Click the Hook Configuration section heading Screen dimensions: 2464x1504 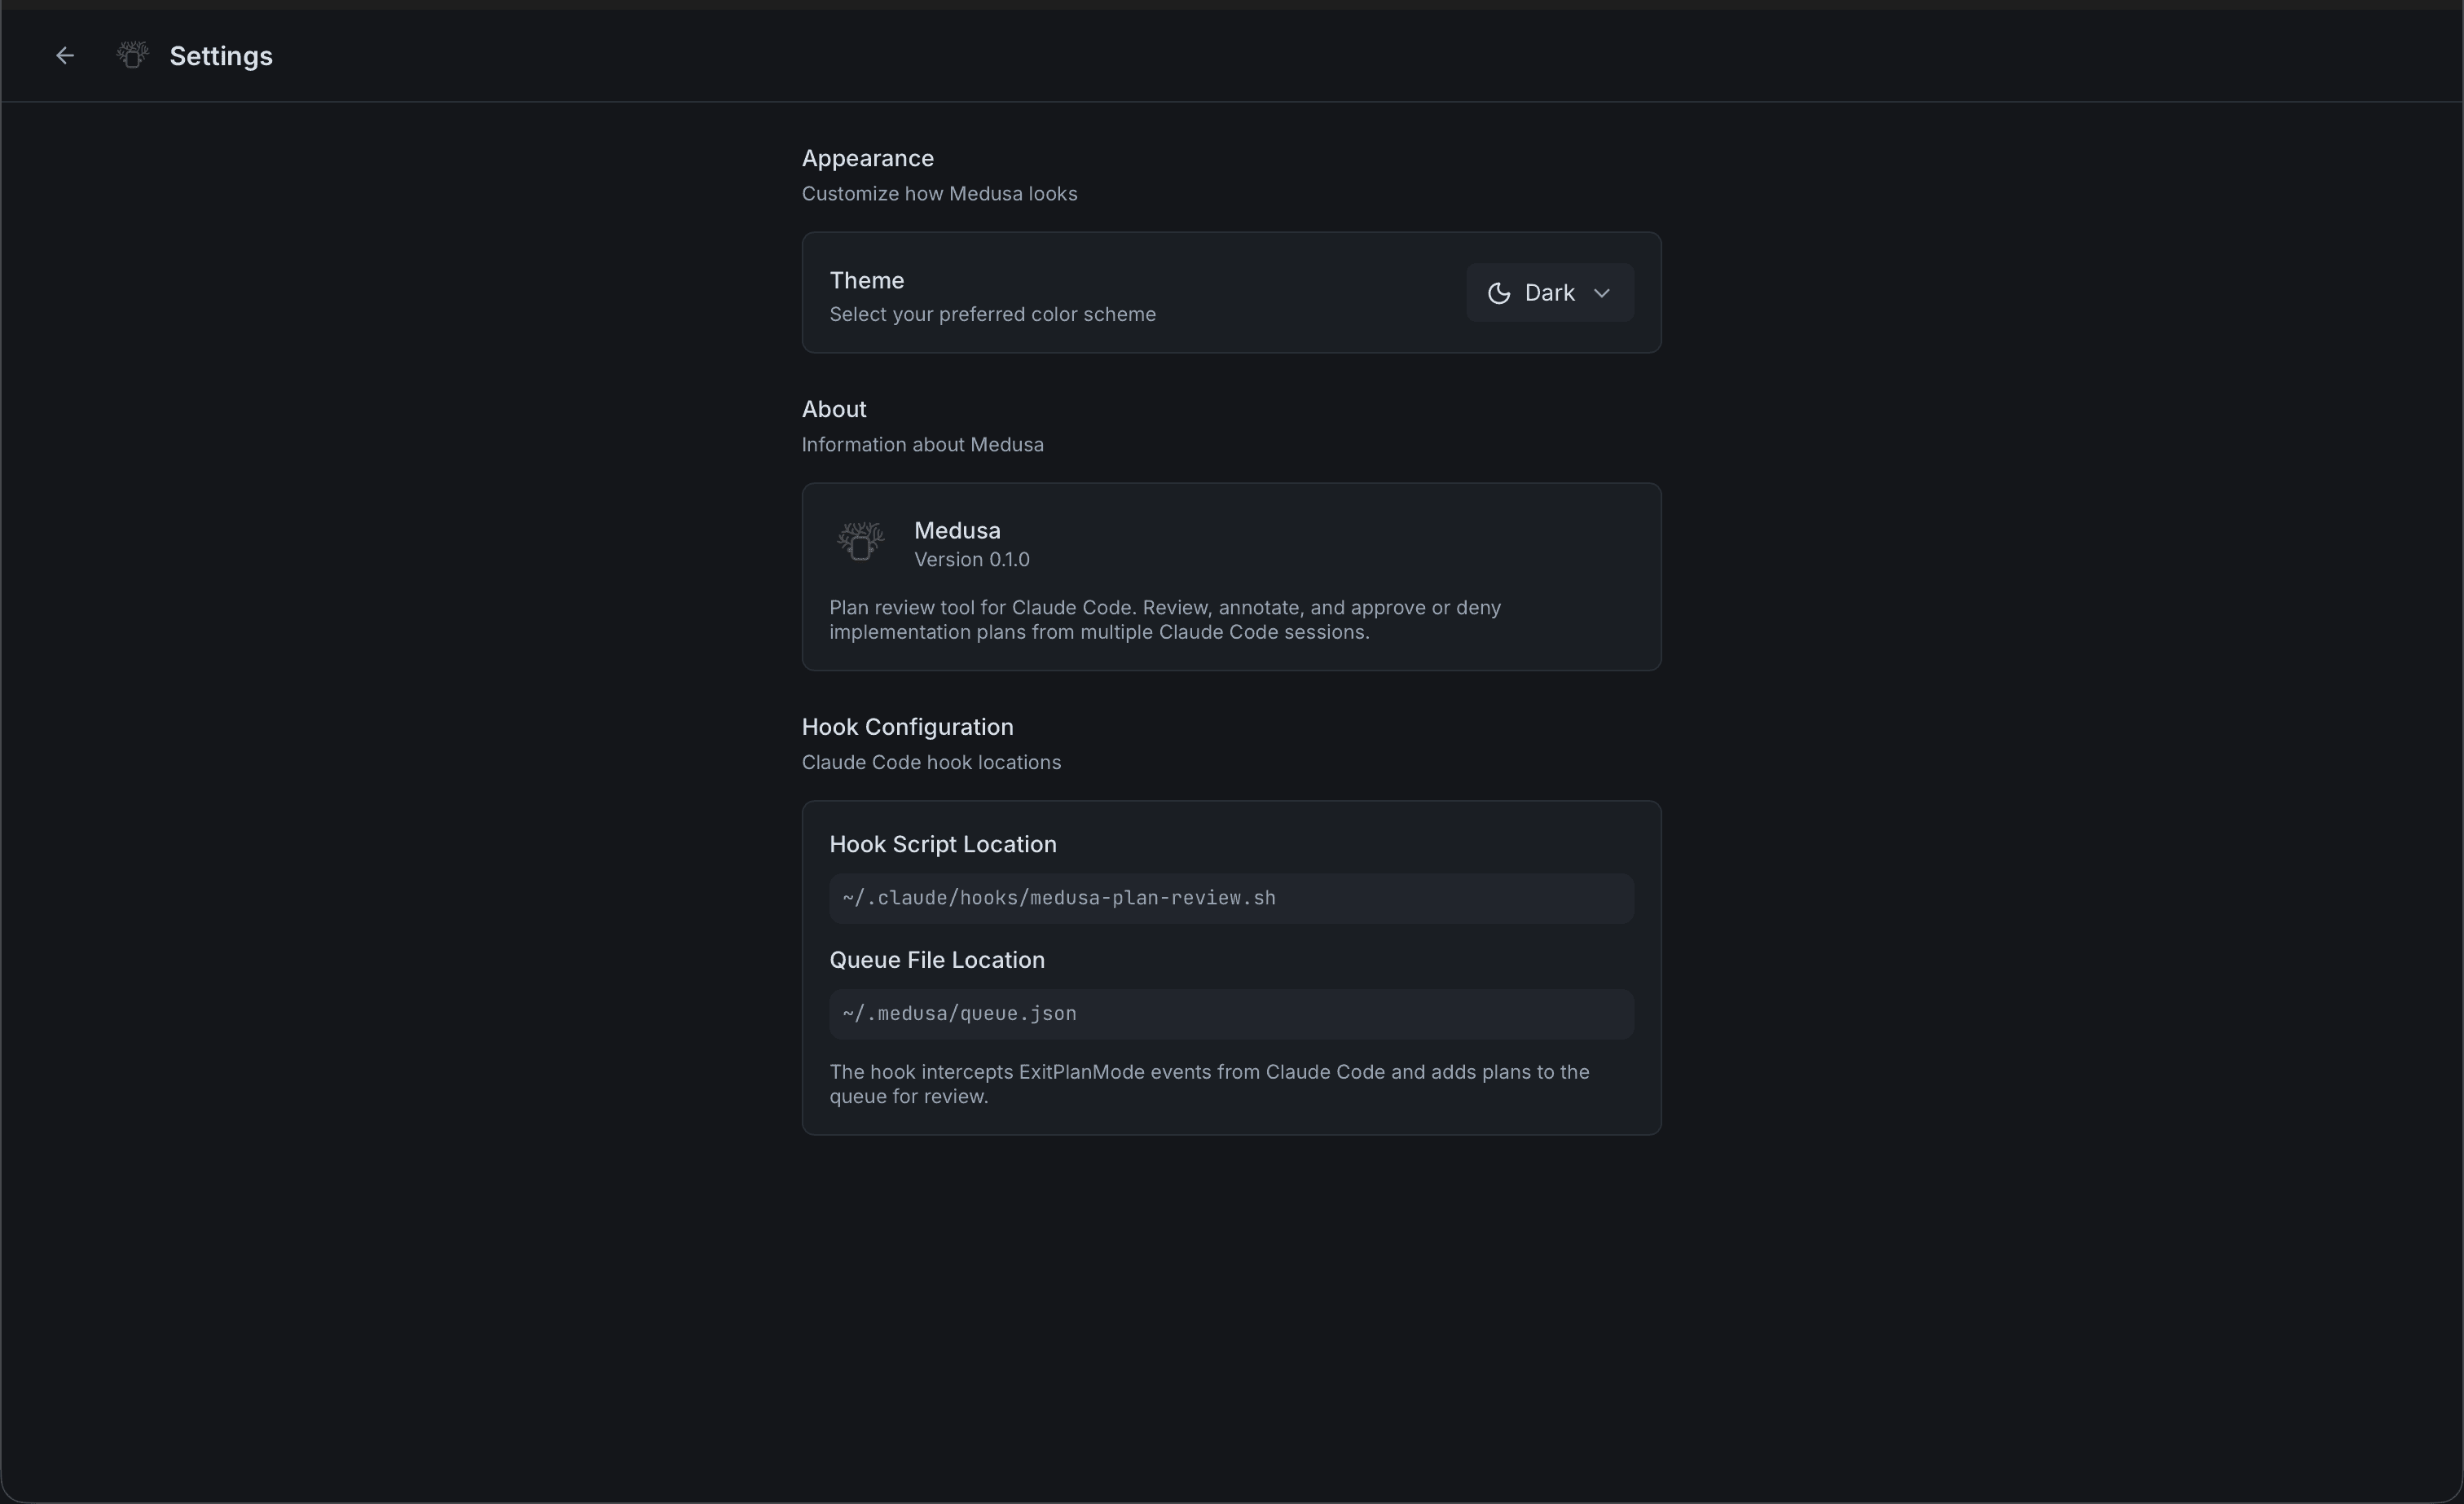[x=906, y=726]
